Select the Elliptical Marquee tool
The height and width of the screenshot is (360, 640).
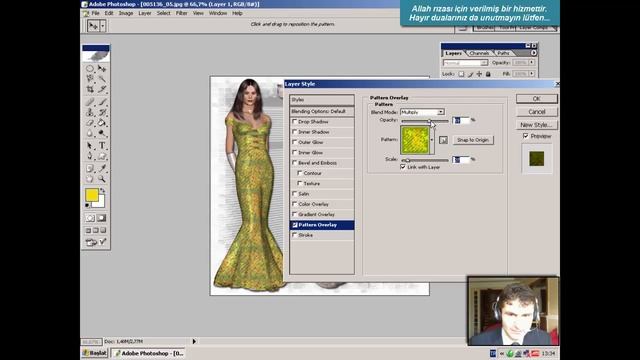pyautogui.click(x=90, y=69)
